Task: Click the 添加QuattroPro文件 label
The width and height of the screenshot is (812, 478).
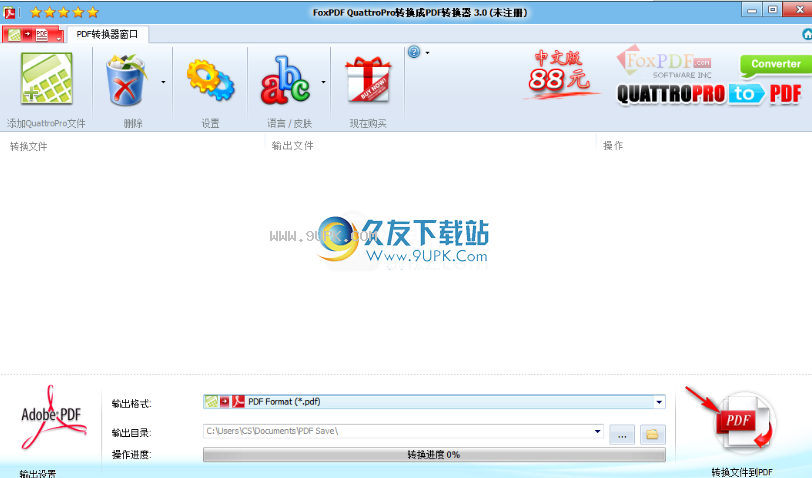Action: tap(46, 123)
